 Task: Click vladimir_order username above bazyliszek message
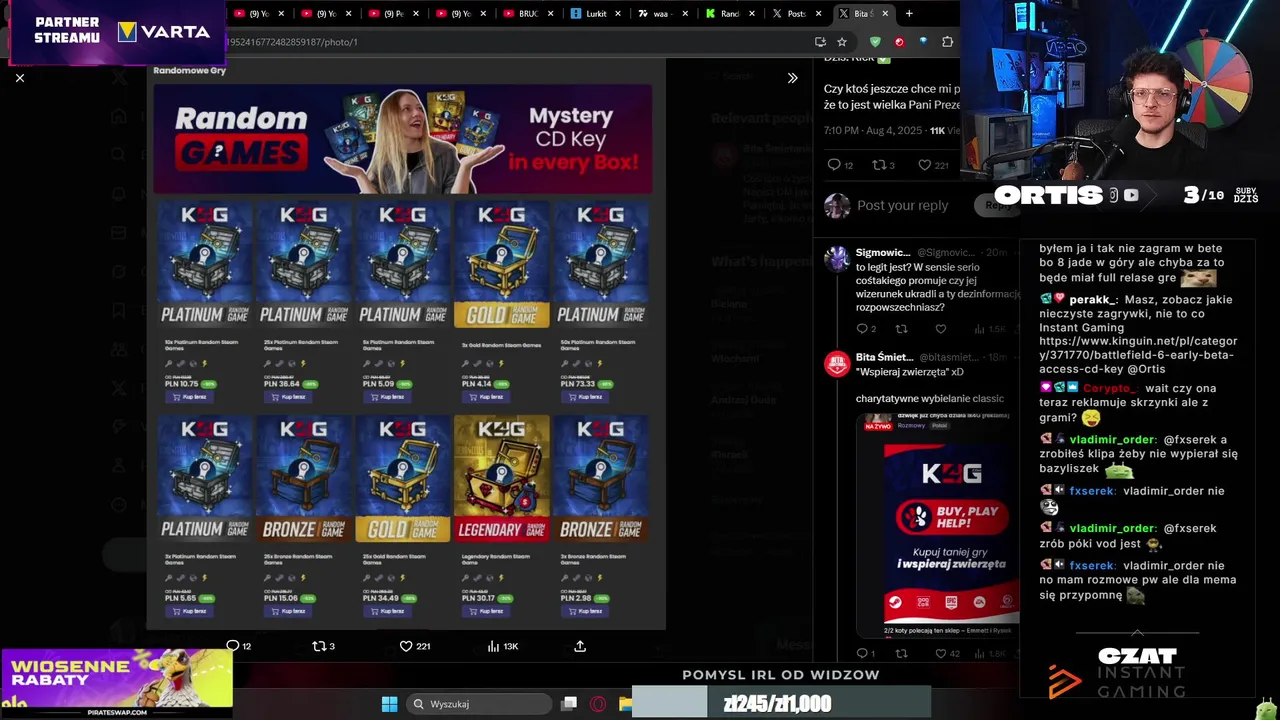(1112, 440)
